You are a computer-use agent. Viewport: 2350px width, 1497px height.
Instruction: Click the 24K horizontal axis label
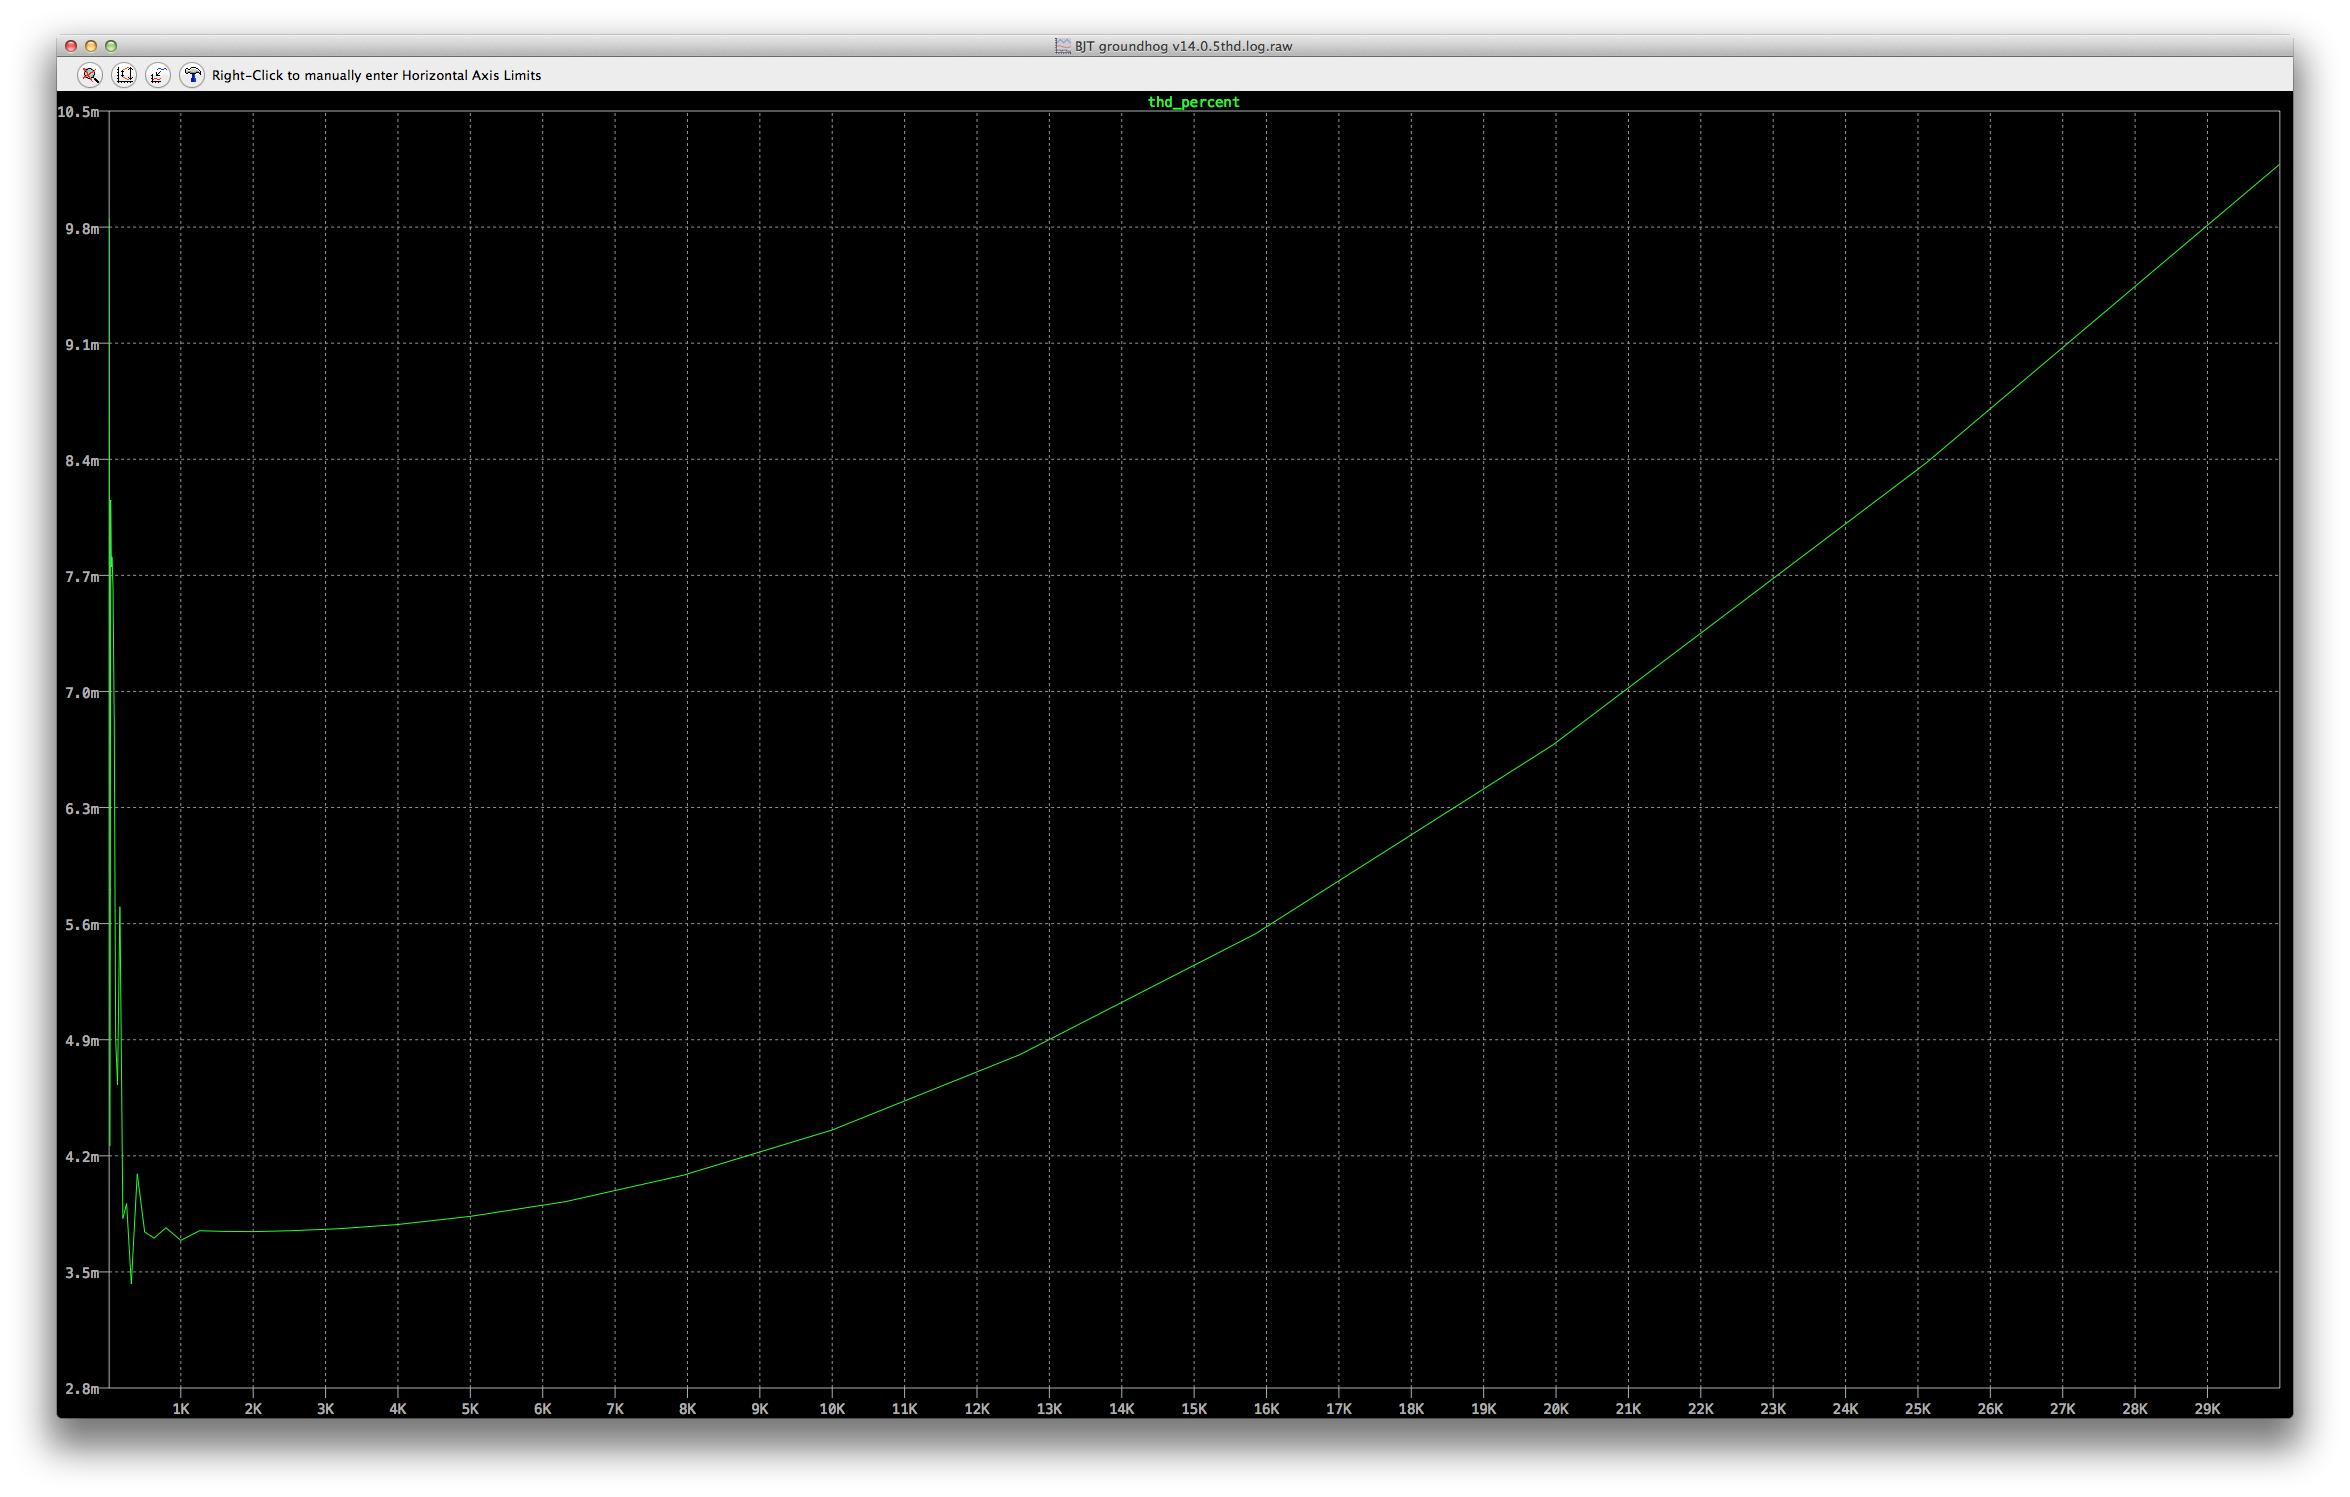(1845, 1409)
